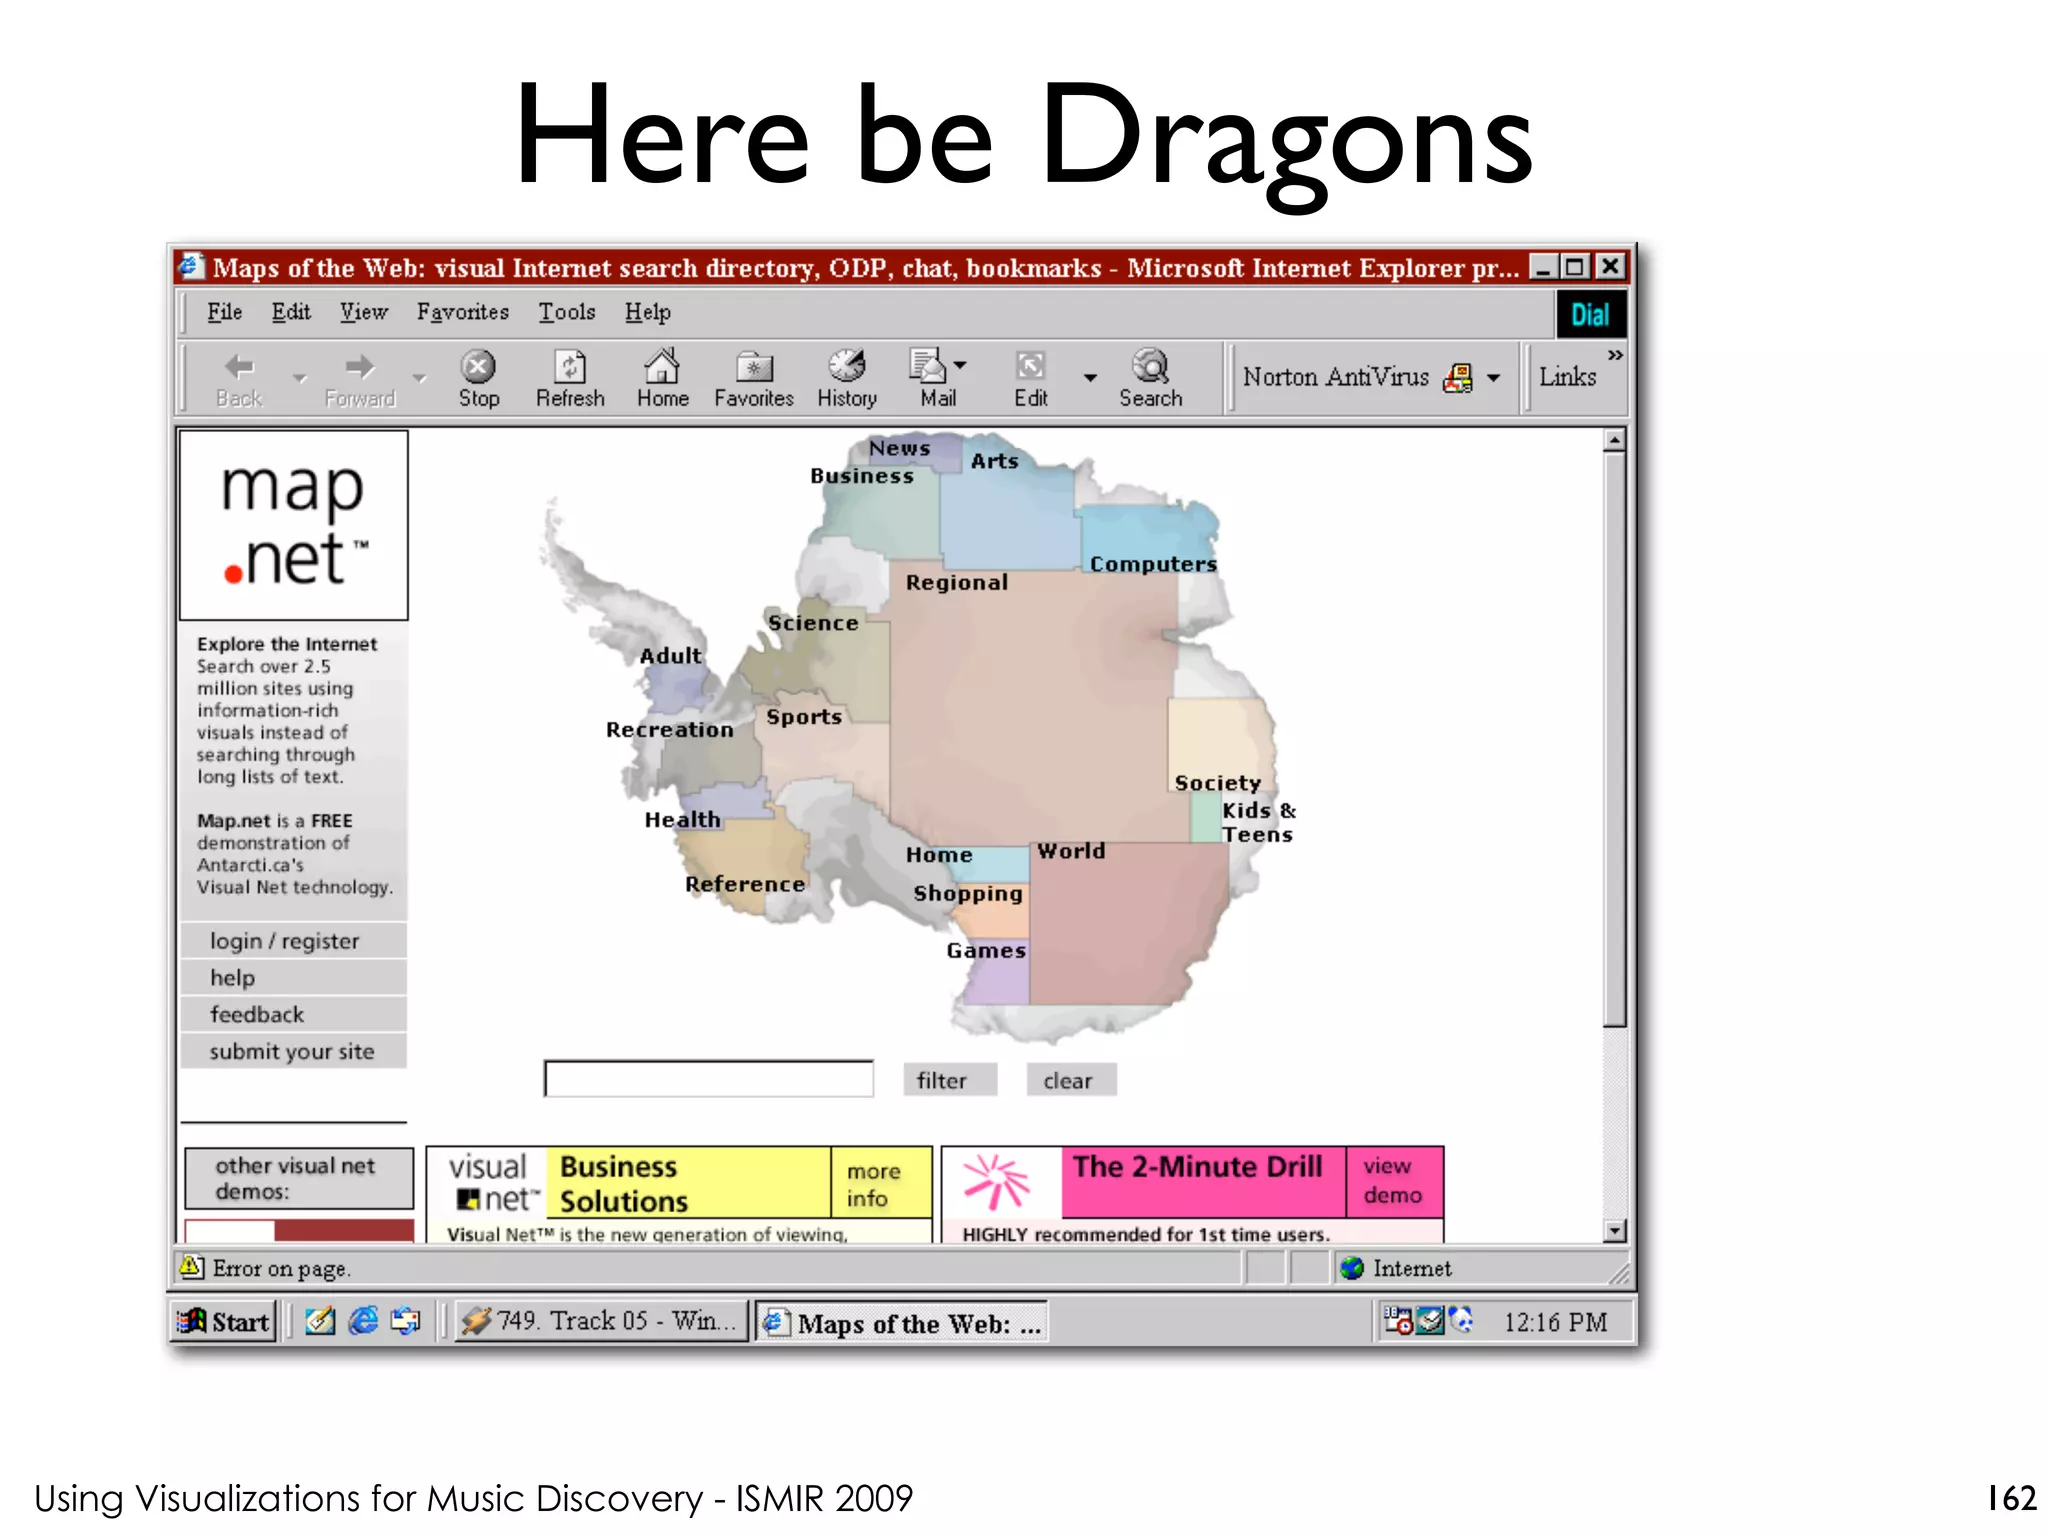Click the more info banner button

tap(881, 1184)
